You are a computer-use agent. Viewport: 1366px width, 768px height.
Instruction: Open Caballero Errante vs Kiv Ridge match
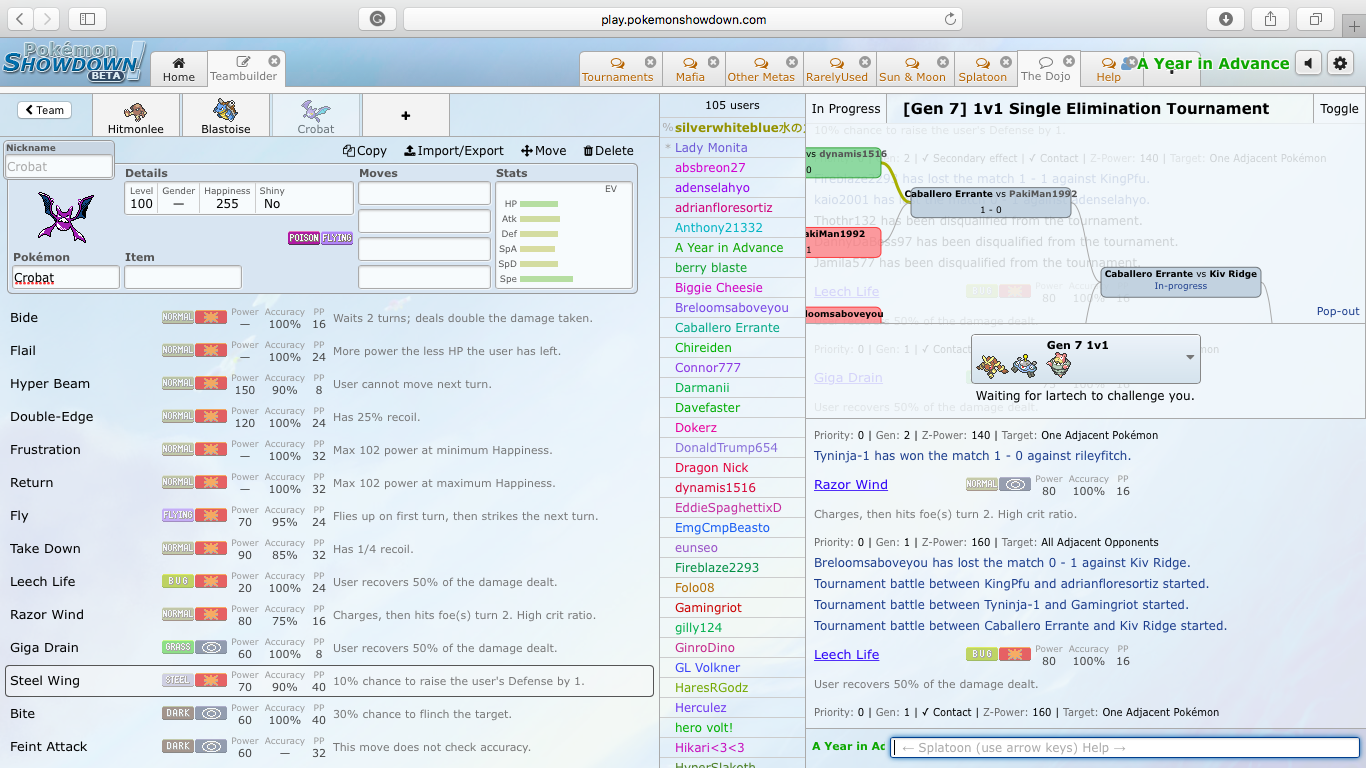1181,280
